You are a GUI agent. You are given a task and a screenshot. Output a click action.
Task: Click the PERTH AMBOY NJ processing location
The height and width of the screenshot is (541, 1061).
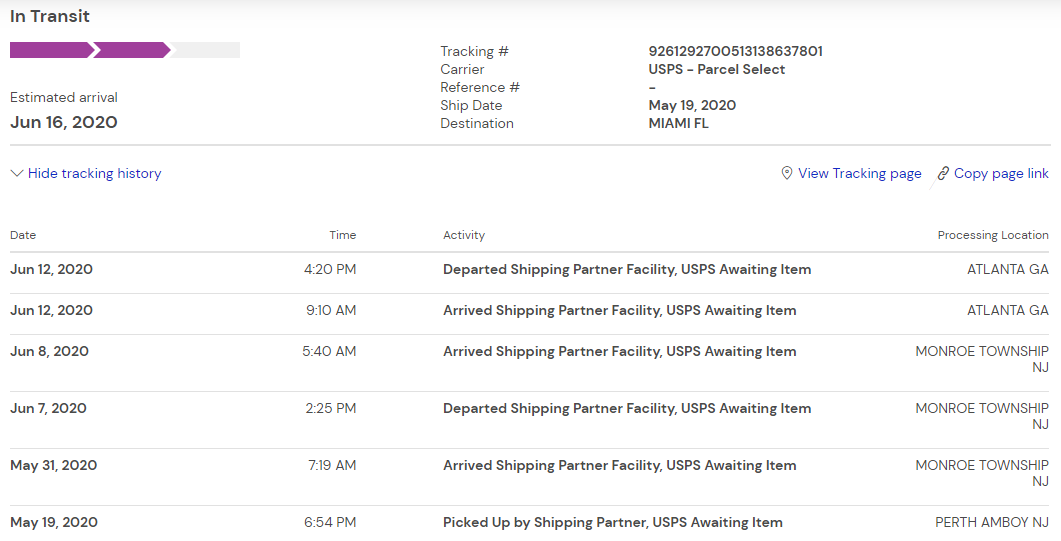coord(991,522)
